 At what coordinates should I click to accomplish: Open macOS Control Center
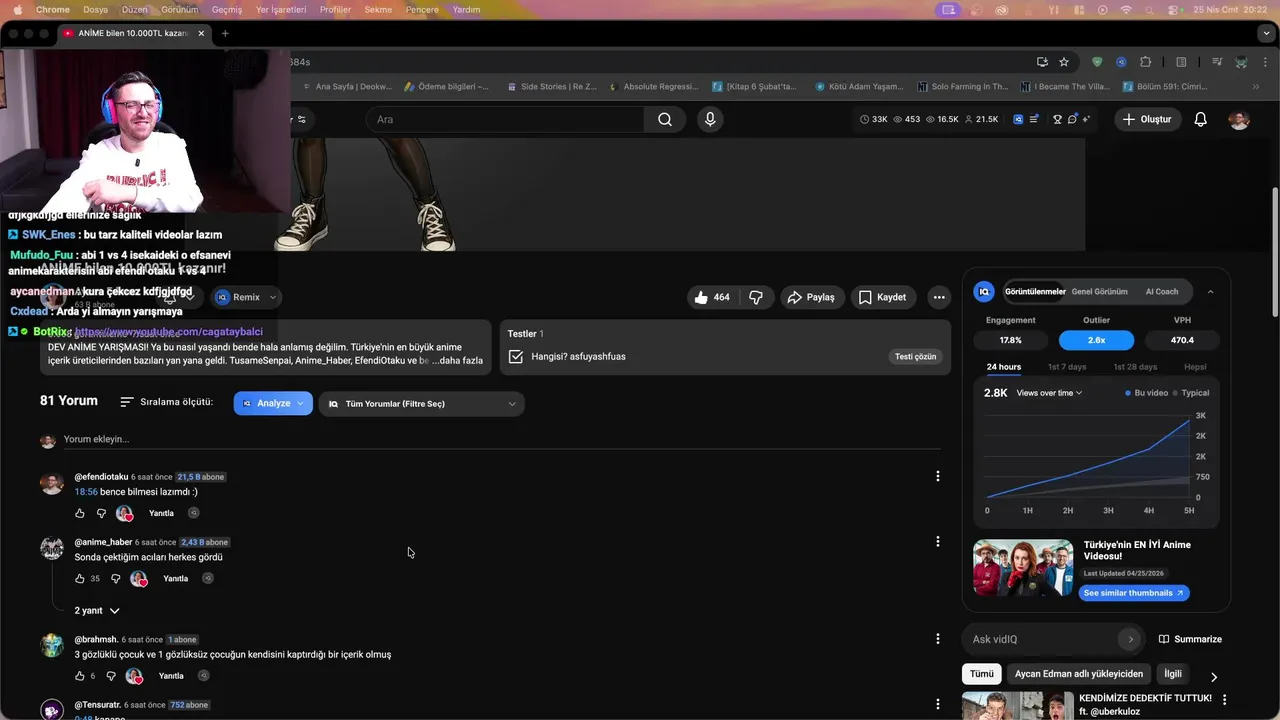(1174, 9)
